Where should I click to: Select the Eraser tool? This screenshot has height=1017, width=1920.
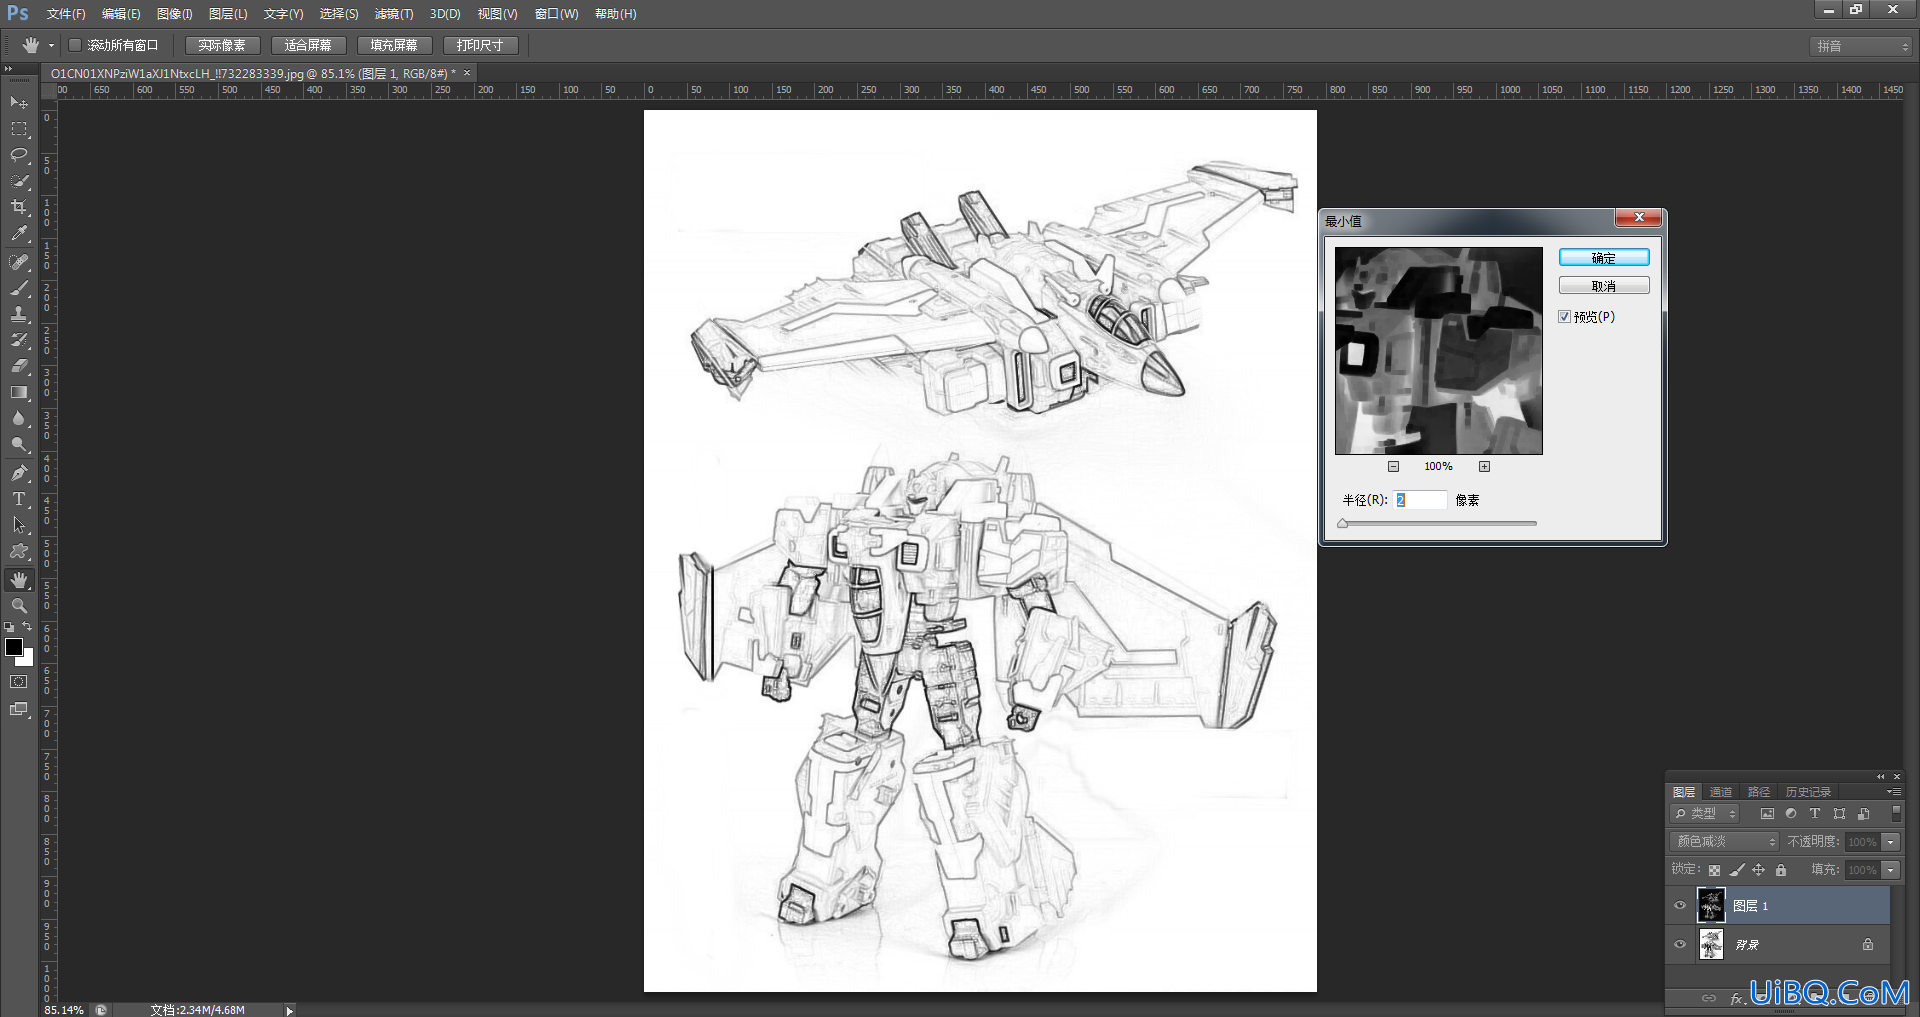click(19, 366)
